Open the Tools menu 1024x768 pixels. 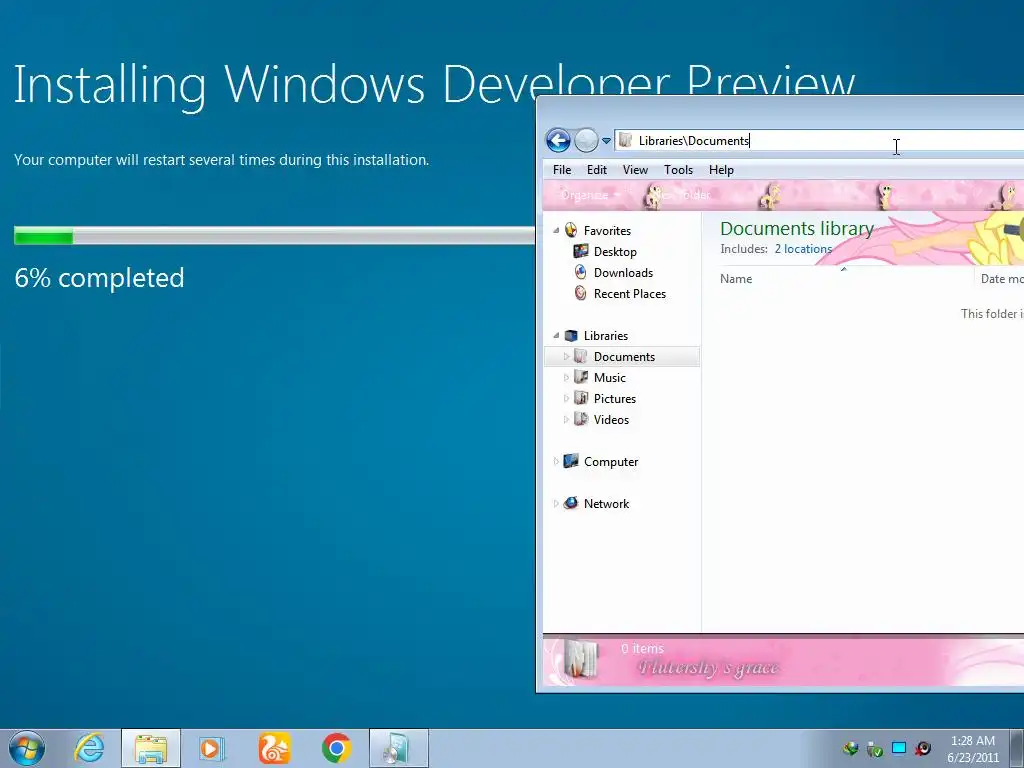coord(678,170)
